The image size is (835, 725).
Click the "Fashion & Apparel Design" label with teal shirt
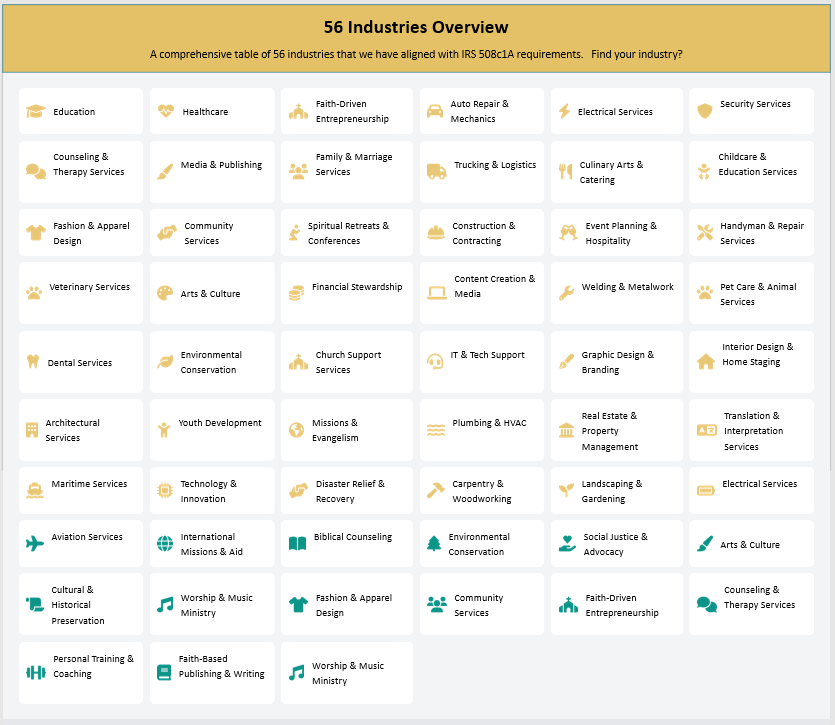(x=354, y=605)
